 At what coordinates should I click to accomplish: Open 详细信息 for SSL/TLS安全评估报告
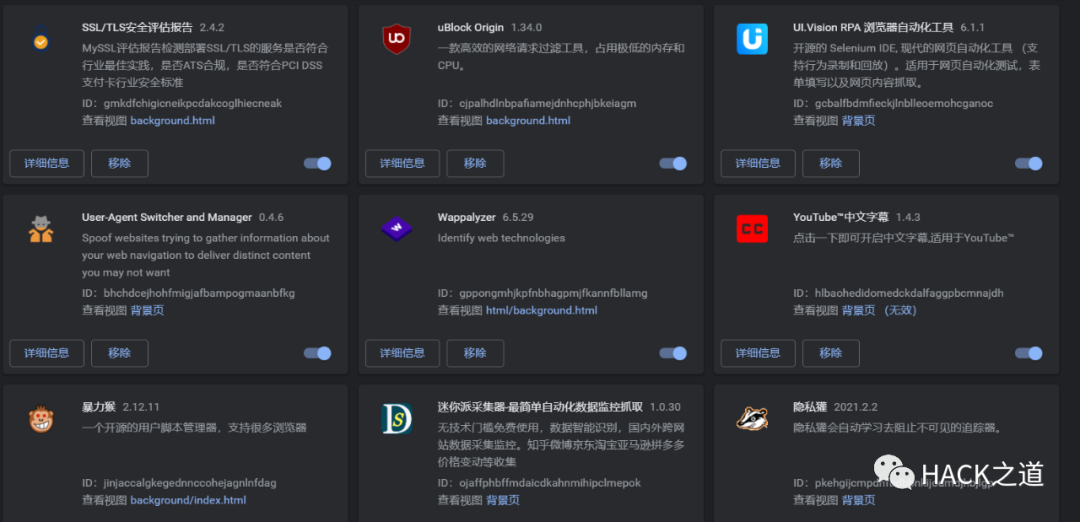tap(47, 163)
